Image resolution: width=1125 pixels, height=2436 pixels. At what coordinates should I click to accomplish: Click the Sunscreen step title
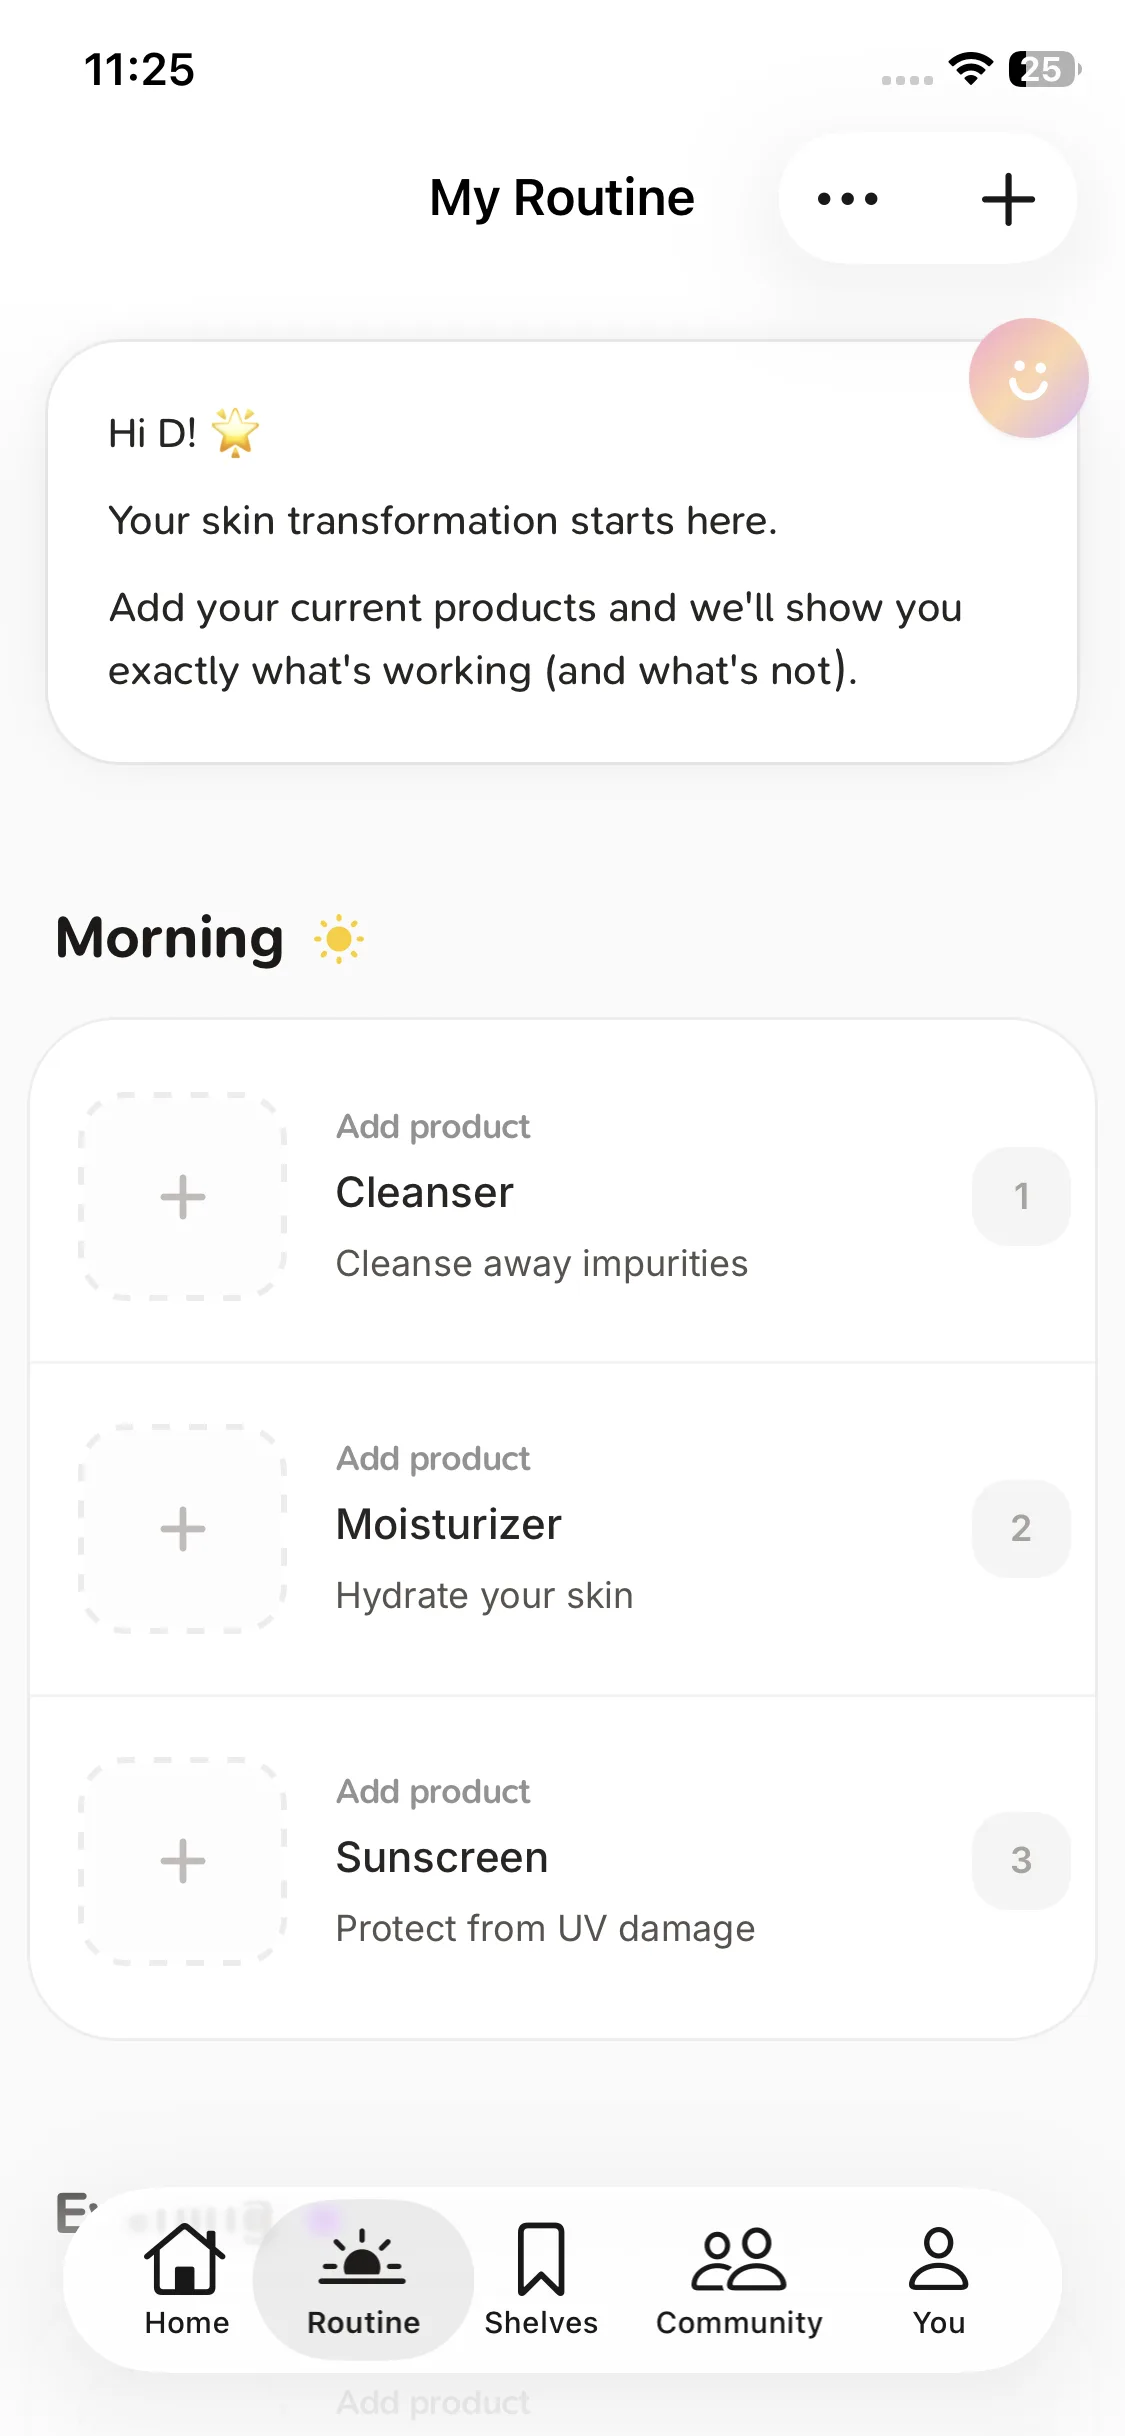(442, 1858)
